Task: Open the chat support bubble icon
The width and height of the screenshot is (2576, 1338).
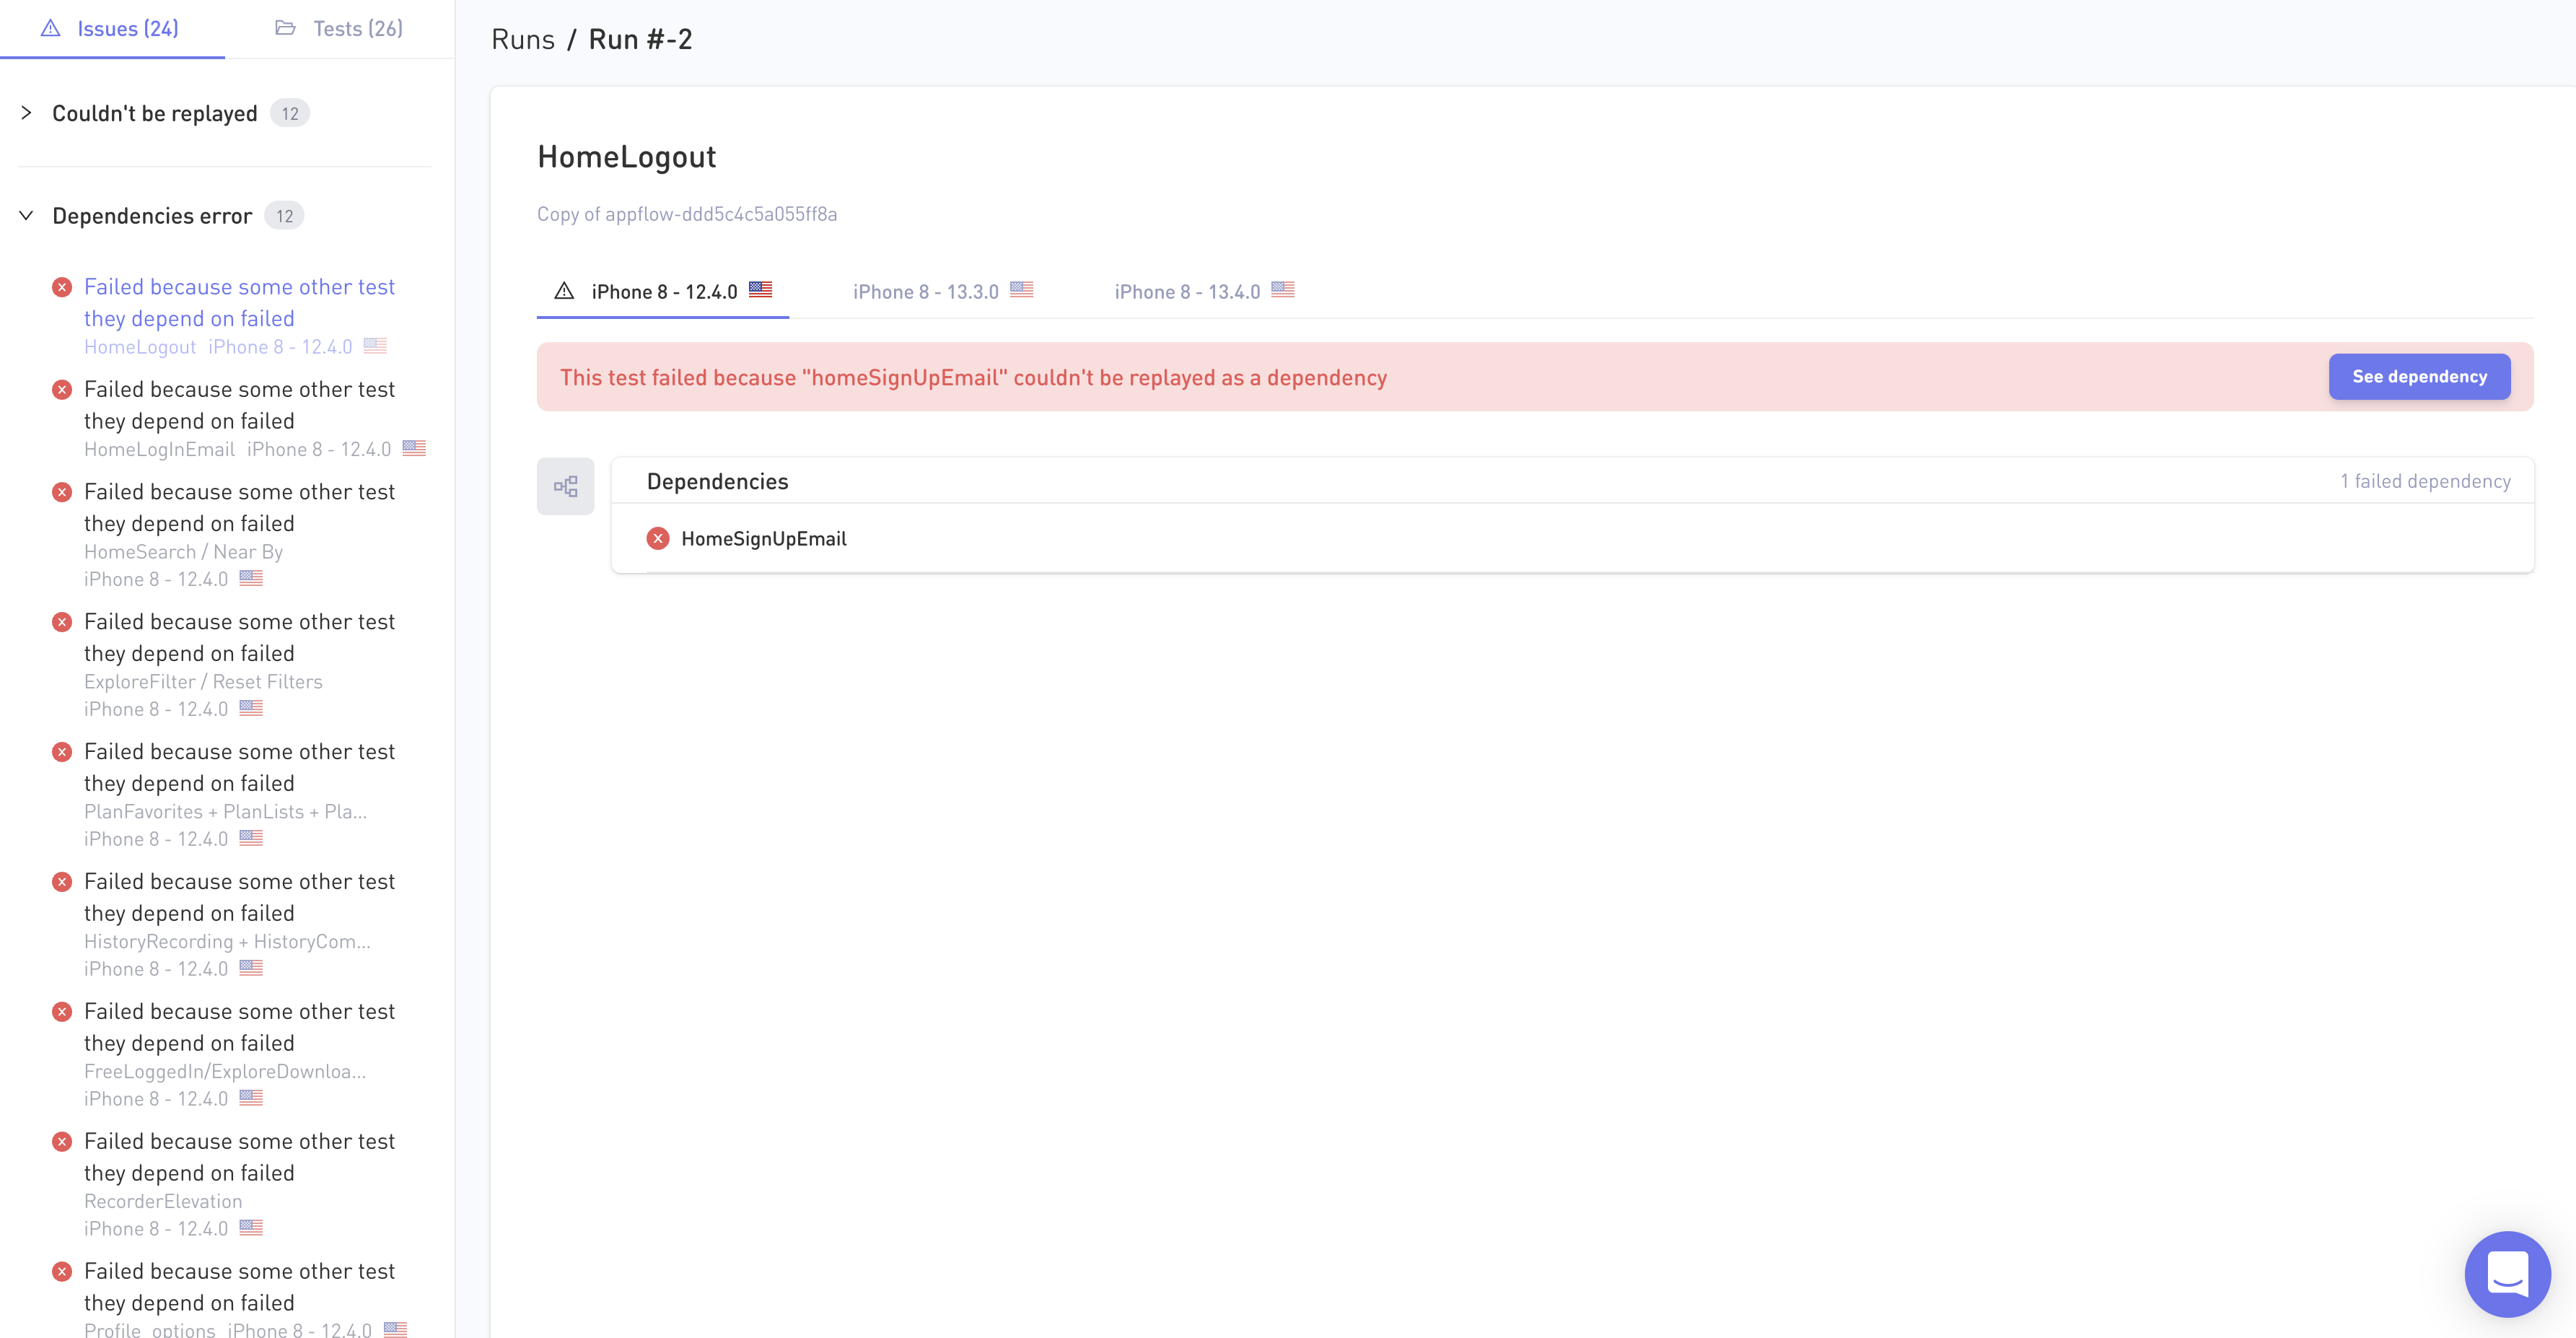Action: [x=2507, y=1274]
